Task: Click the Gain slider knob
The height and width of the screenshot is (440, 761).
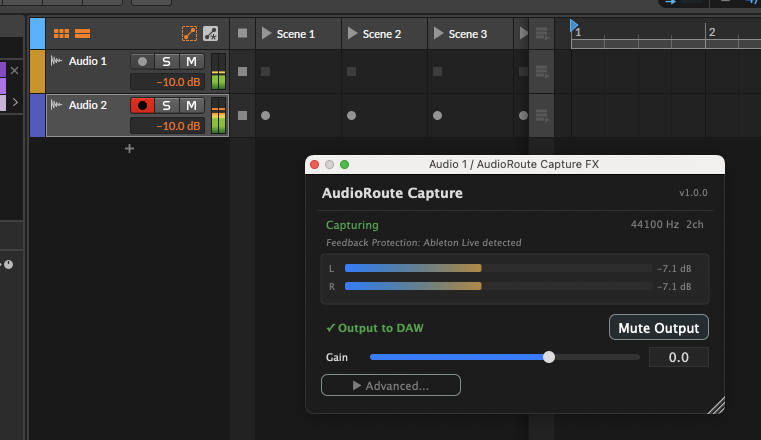Action: tap(549, 357)
